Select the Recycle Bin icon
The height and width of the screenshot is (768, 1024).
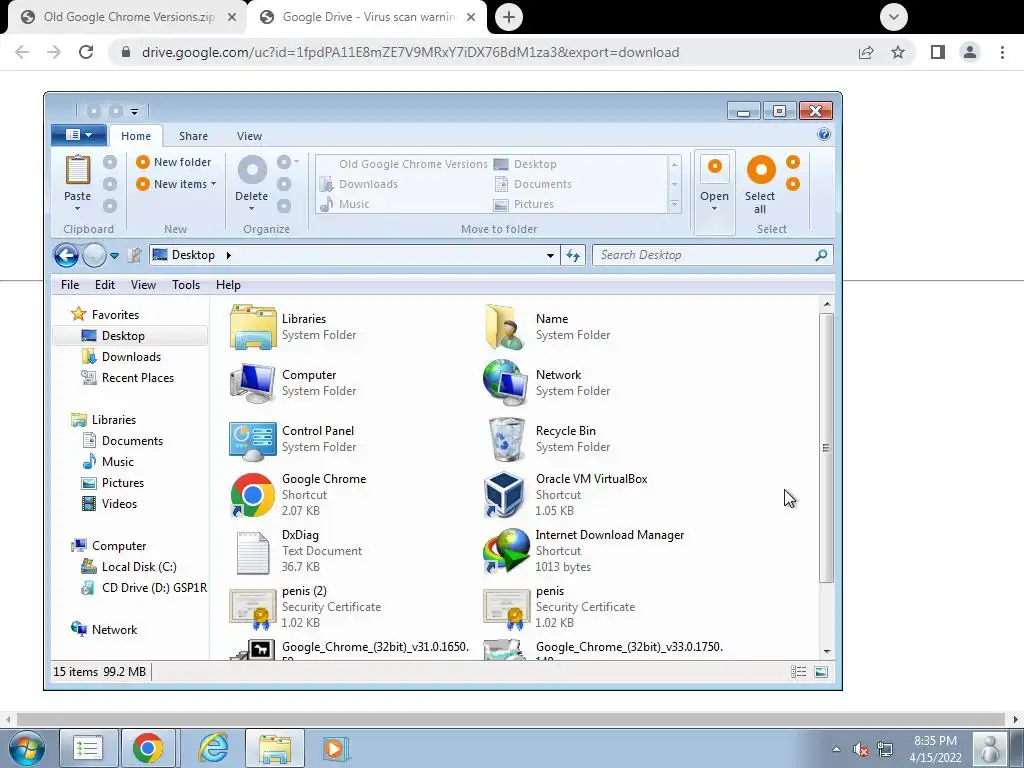(506, 439)
